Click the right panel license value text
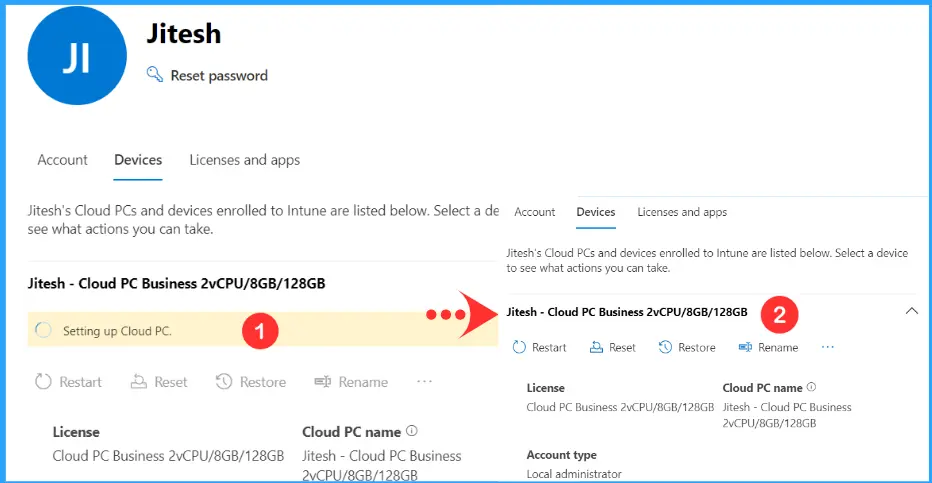This screenshot has height=483, width=932. pyautogui.click(x=620, y=407)
